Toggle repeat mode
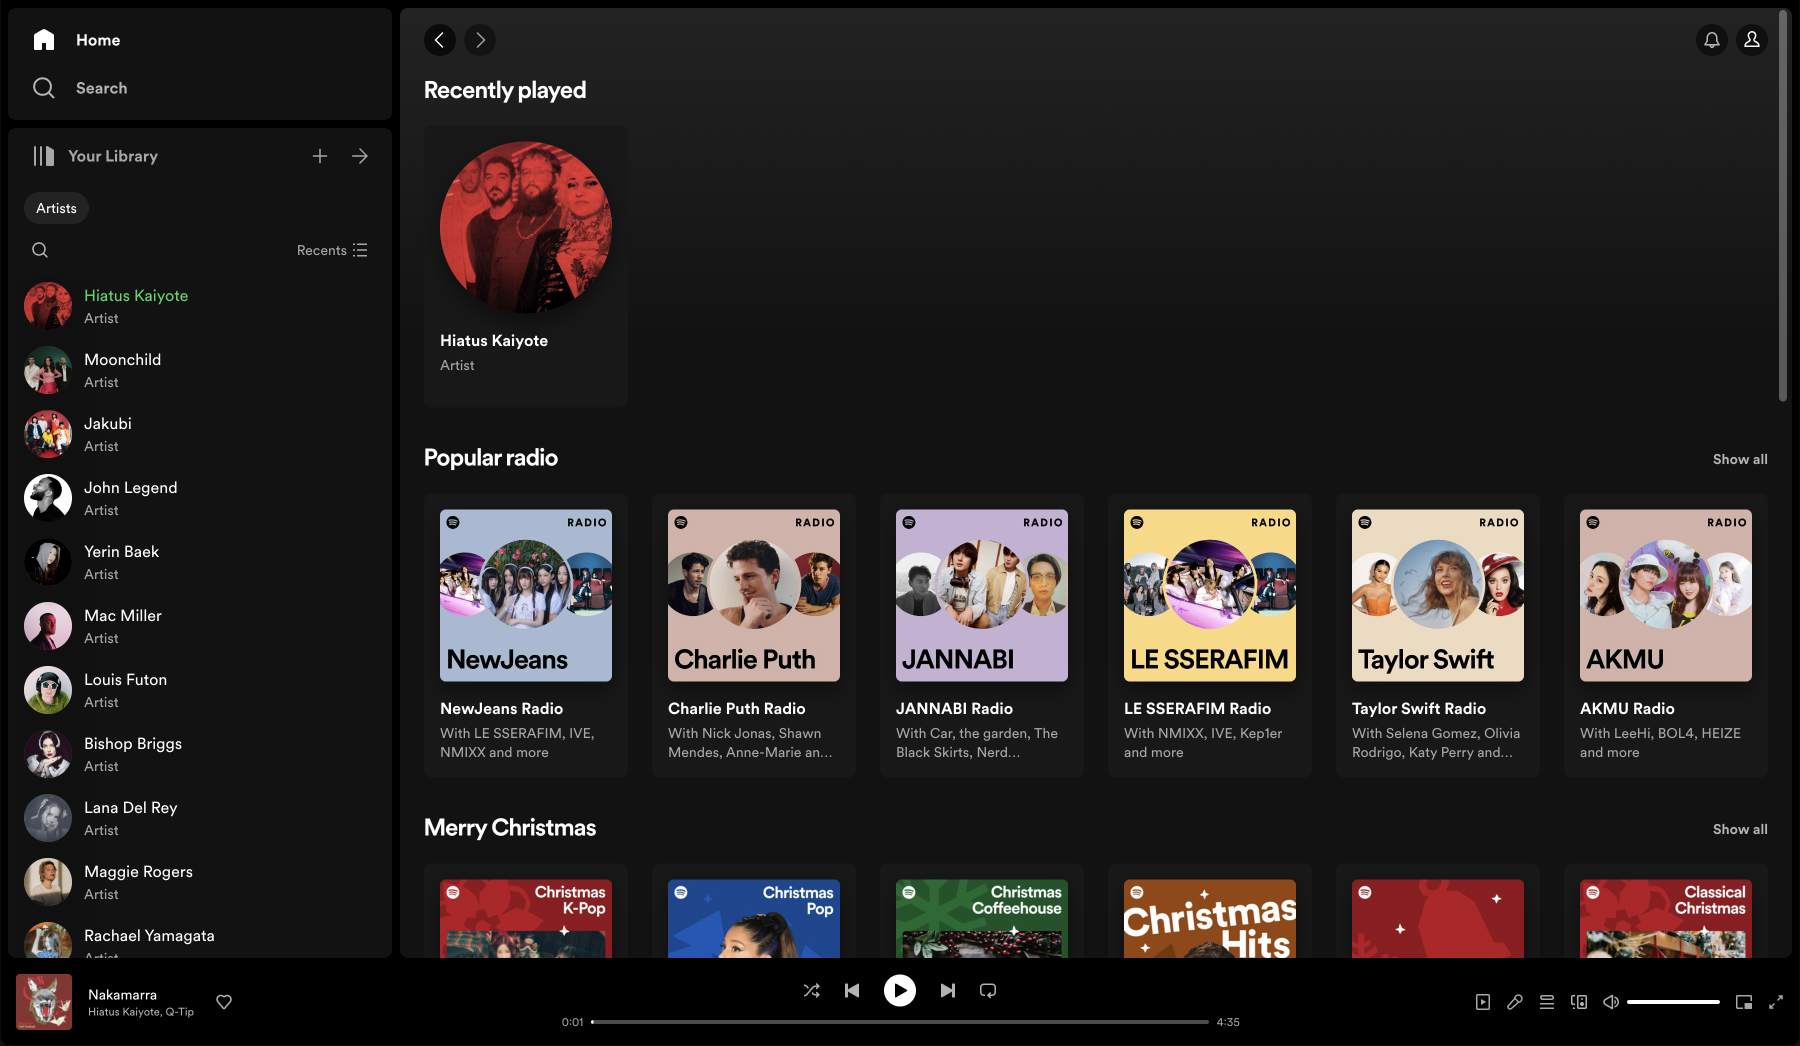Screen dimensions: 1800x1046 coord(988,990)
